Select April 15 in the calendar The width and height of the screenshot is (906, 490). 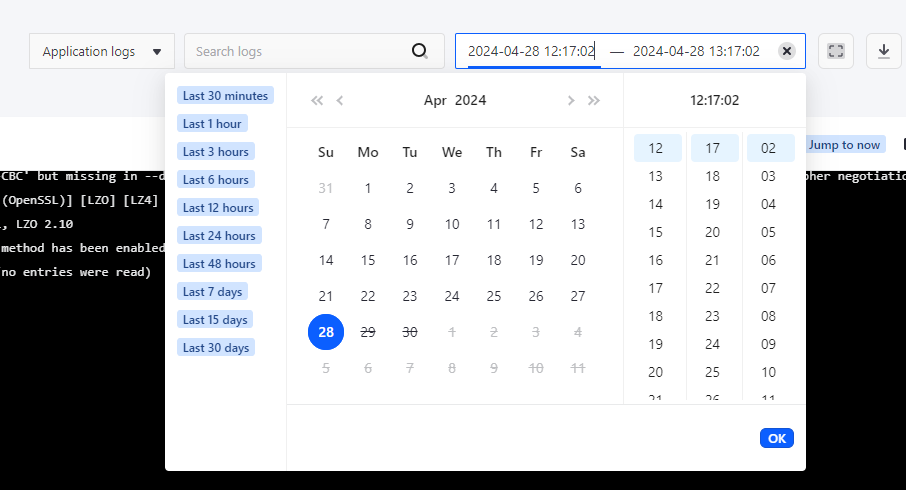[x=368, y=260]
